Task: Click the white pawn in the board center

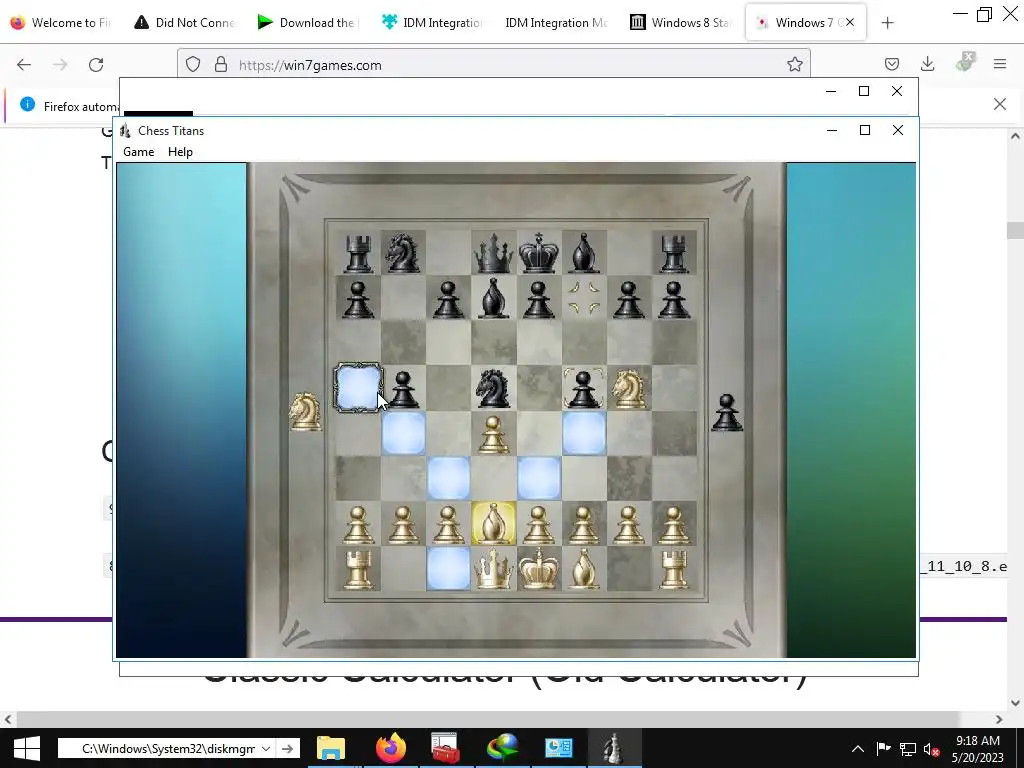Action: coord(494,434)
